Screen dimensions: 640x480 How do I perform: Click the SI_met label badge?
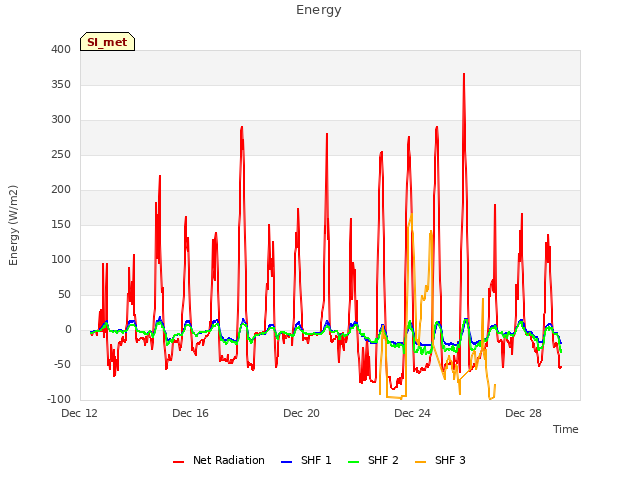(107, 42)
